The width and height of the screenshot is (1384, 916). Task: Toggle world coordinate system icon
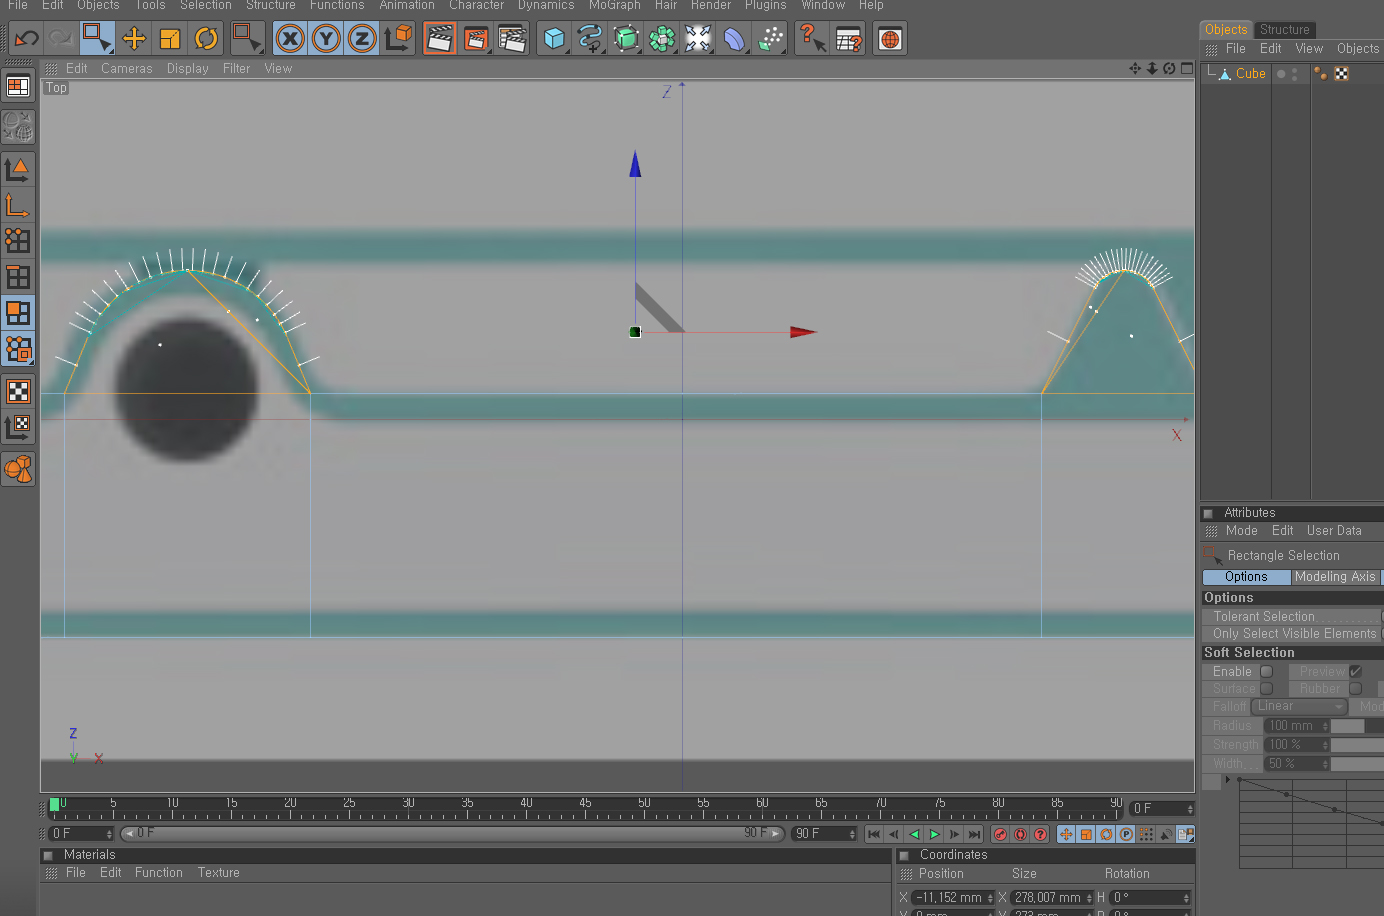pos(398,39)
